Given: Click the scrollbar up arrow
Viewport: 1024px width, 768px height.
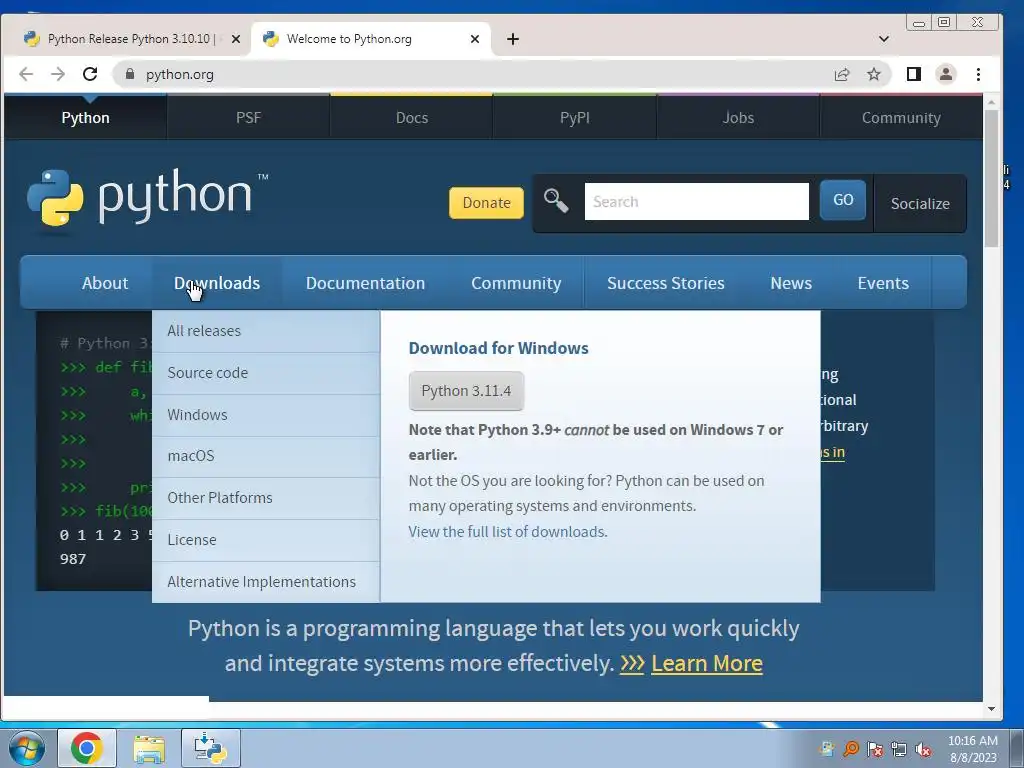Looking at the screenshot, I should tap(991, 103).
